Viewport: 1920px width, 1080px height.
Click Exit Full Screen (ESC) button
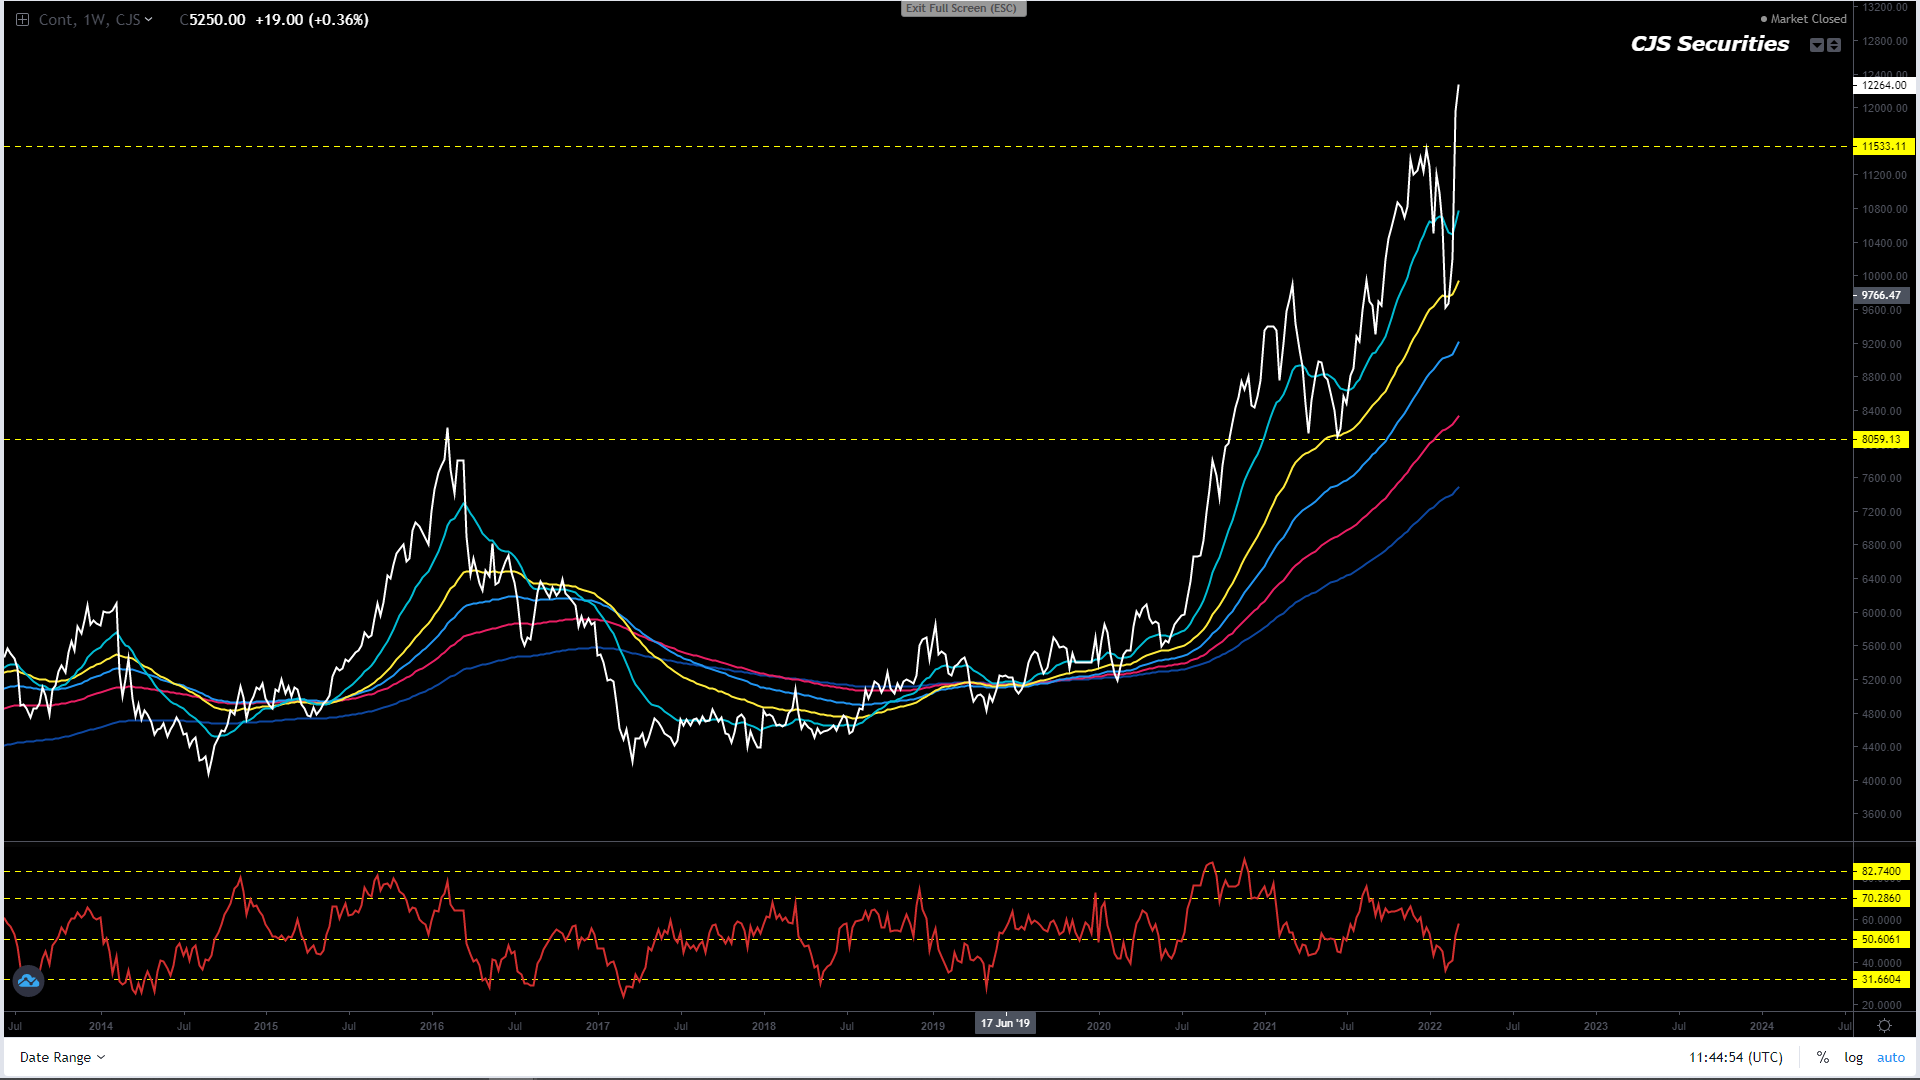click(x=962, y=8)
